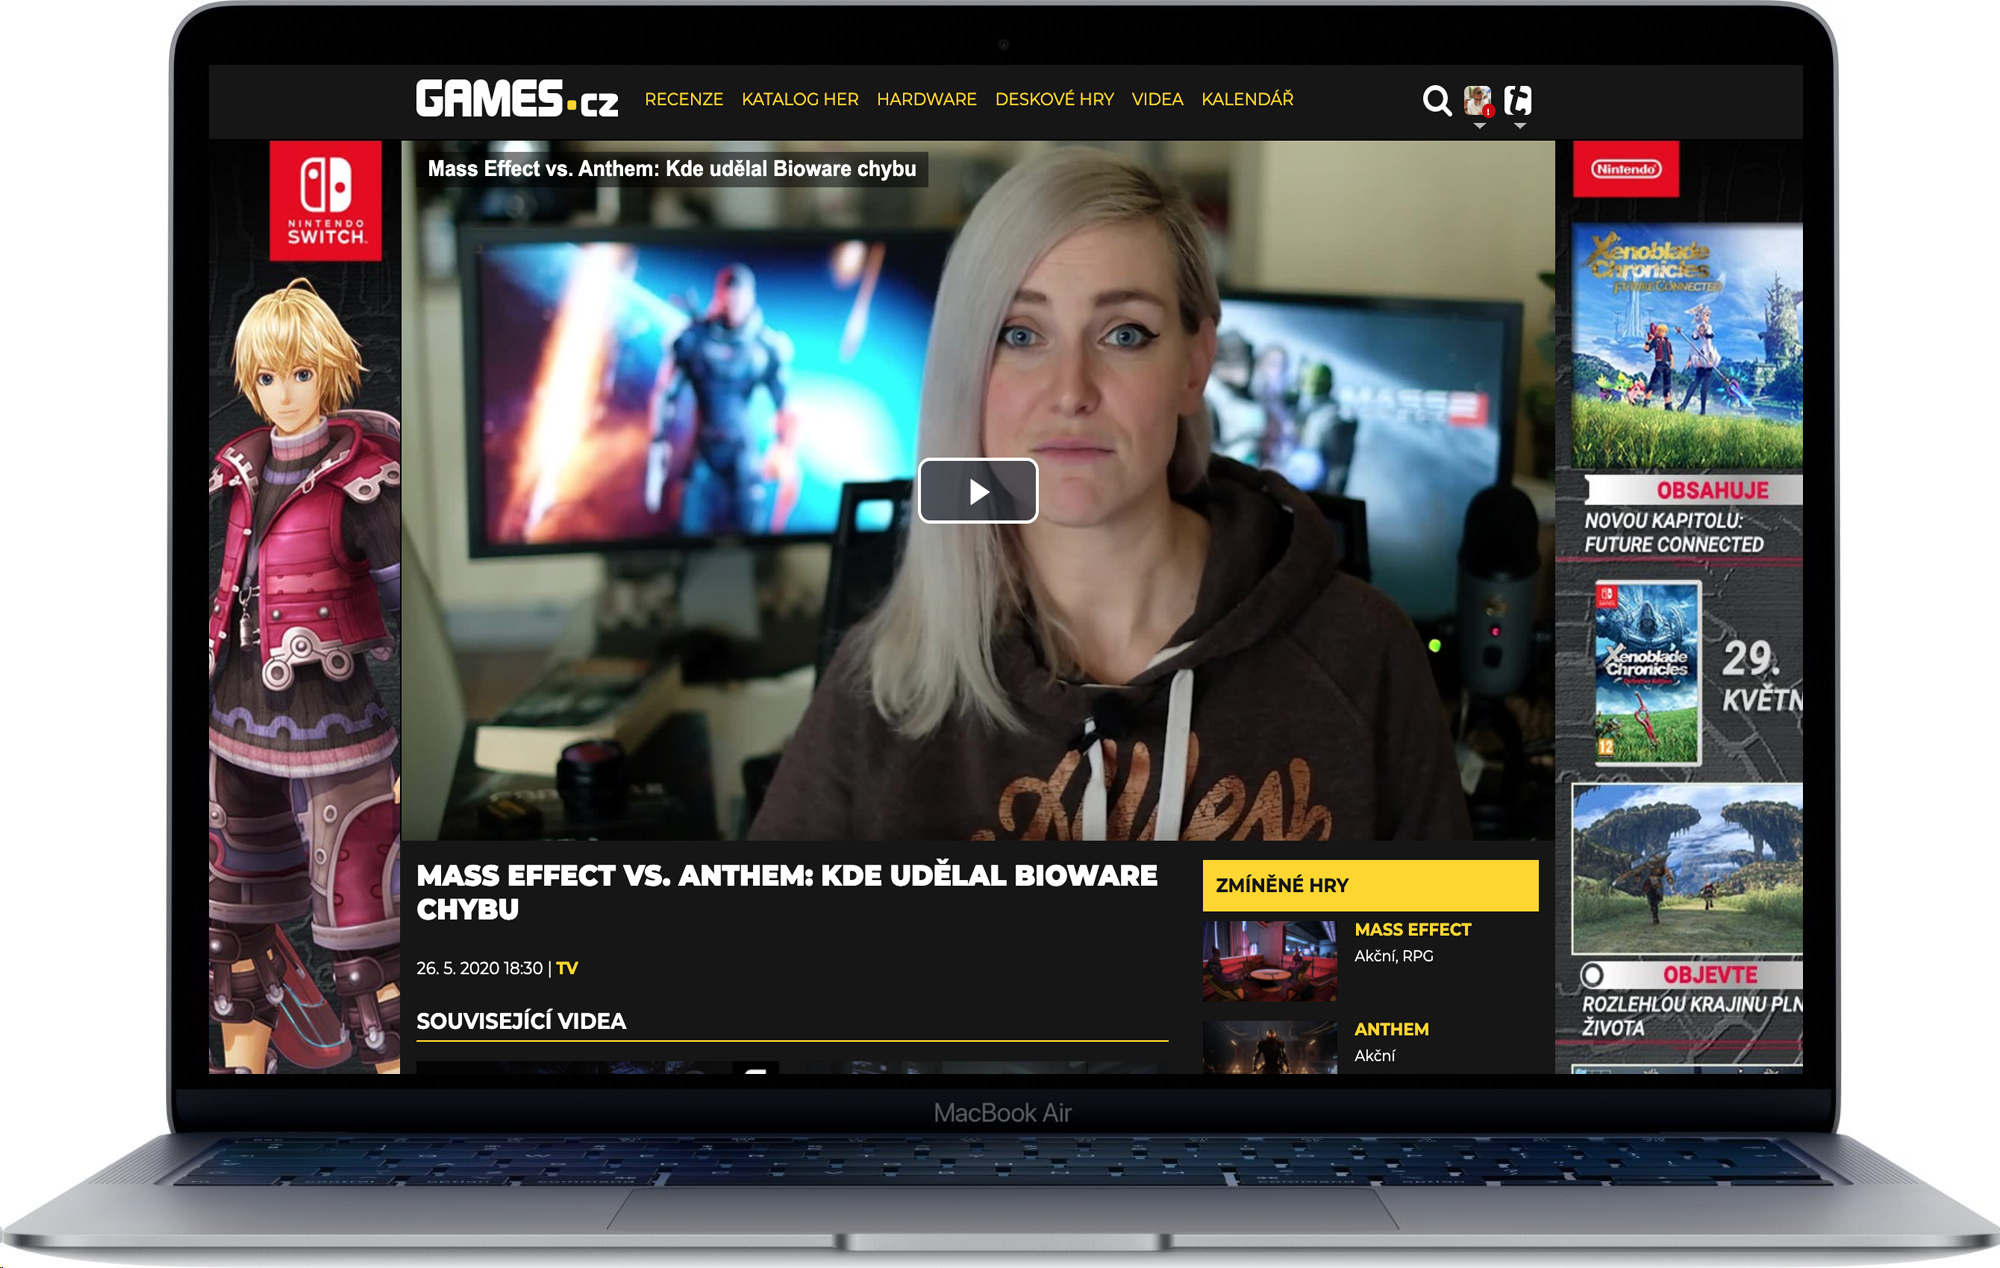2000x1268 pixels.
Task: Open the Katalog her menu item
Action: point(800,99)
